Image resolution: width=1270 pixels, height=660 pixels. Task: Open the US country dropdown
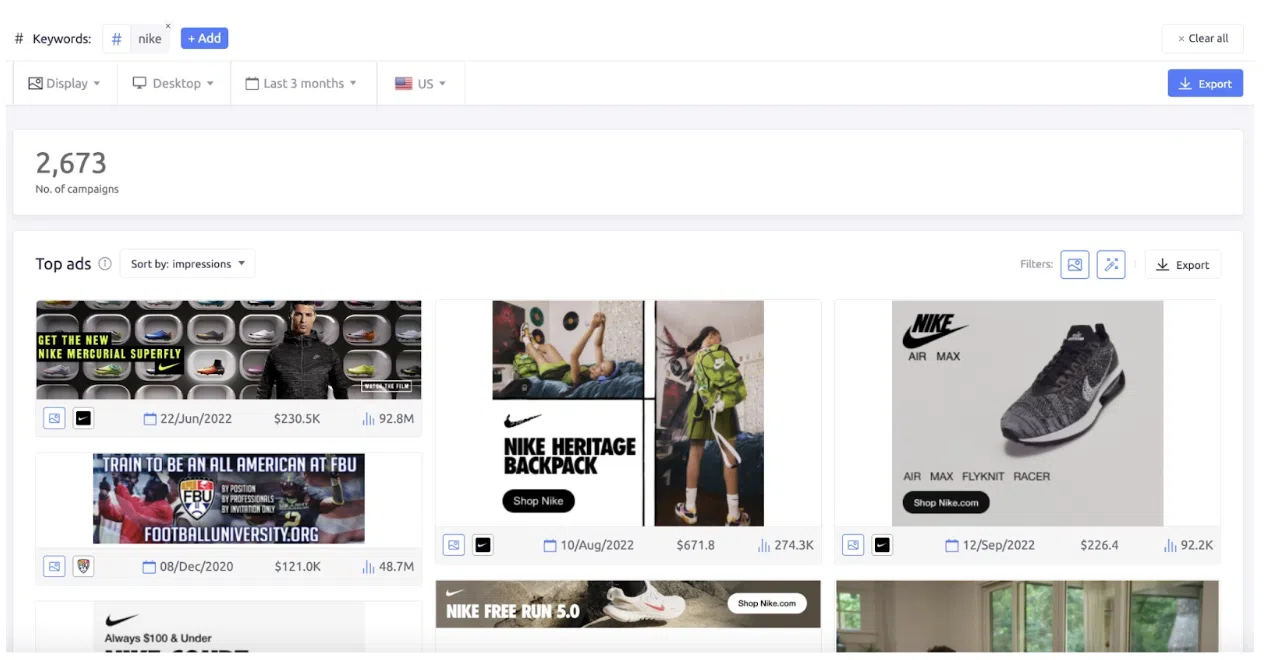pyautogui.click(x=420, y=83)
